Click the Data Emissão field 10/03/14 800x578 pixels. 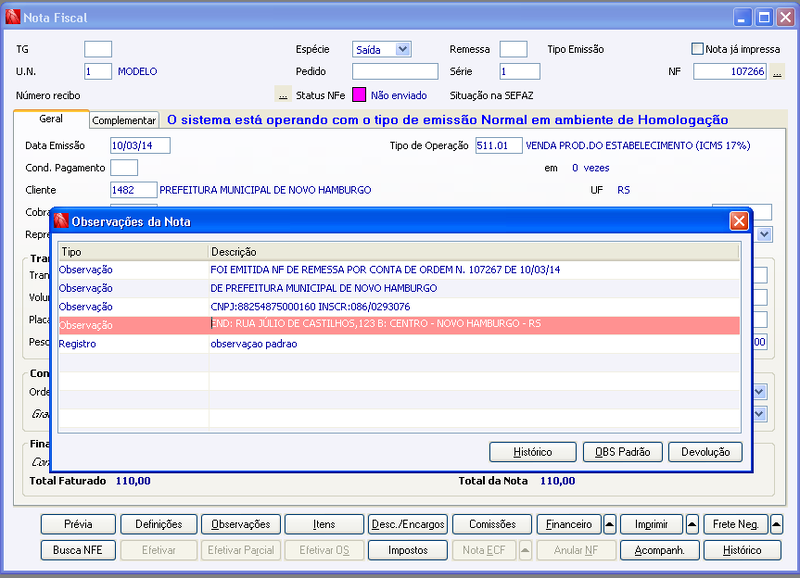click(140, 145)
